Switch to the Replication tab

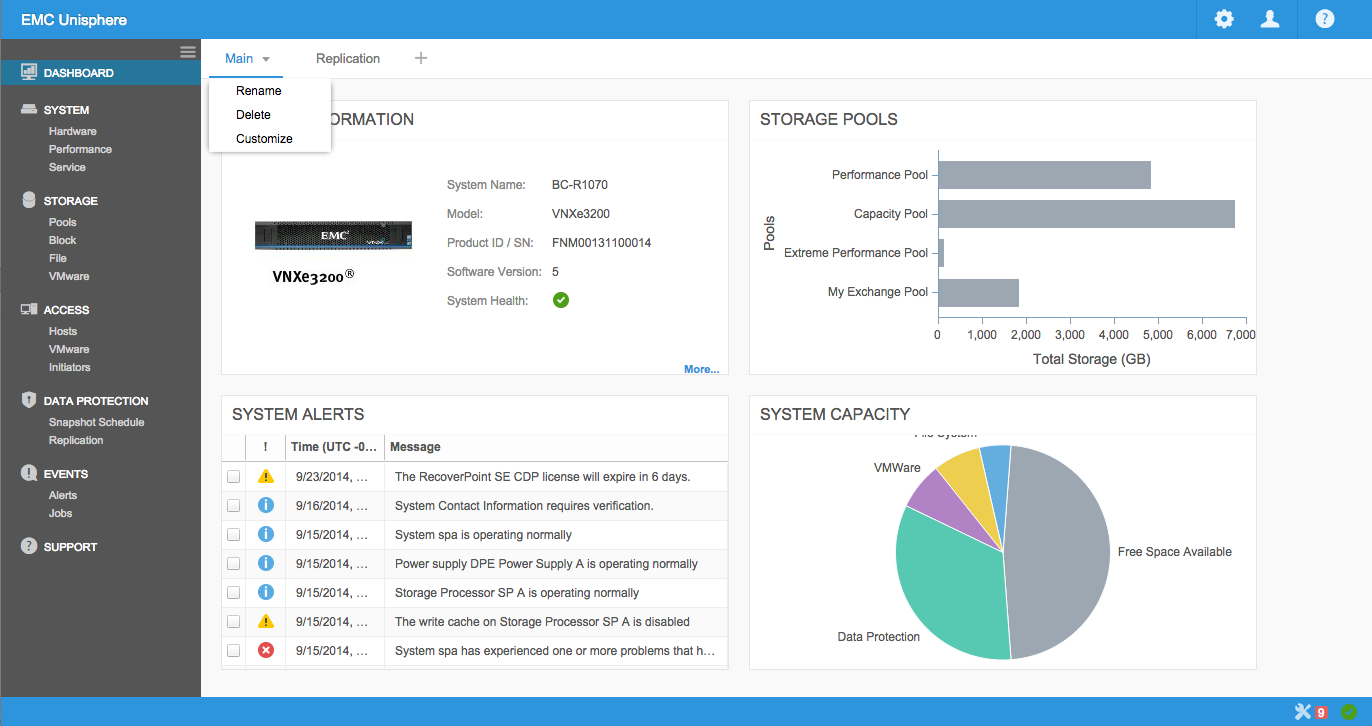click(348, 58)
